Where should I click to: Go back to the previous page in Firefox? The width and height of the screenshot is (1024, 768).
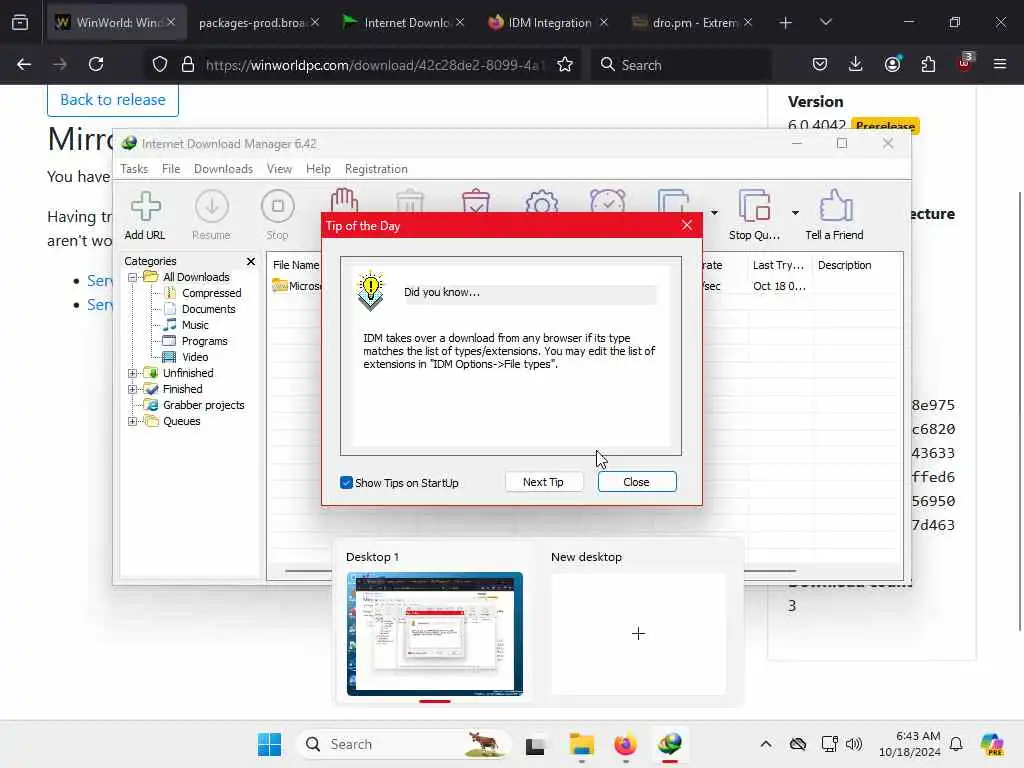point(24,65)
